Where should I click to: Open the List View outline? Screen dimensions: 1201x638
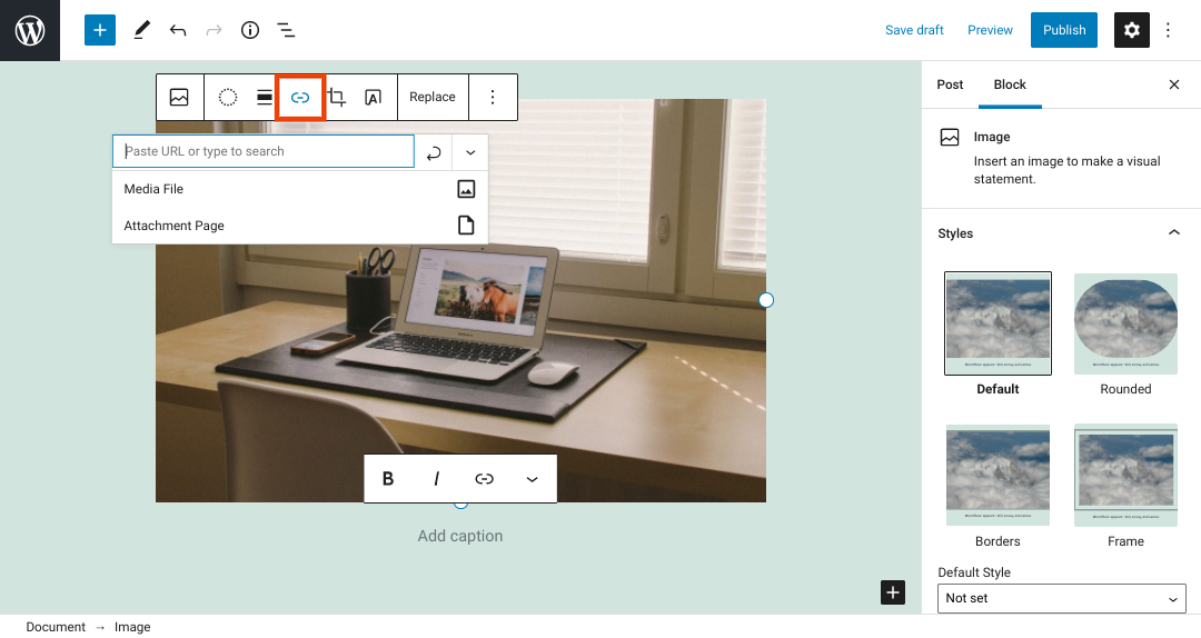click(286, 30)
